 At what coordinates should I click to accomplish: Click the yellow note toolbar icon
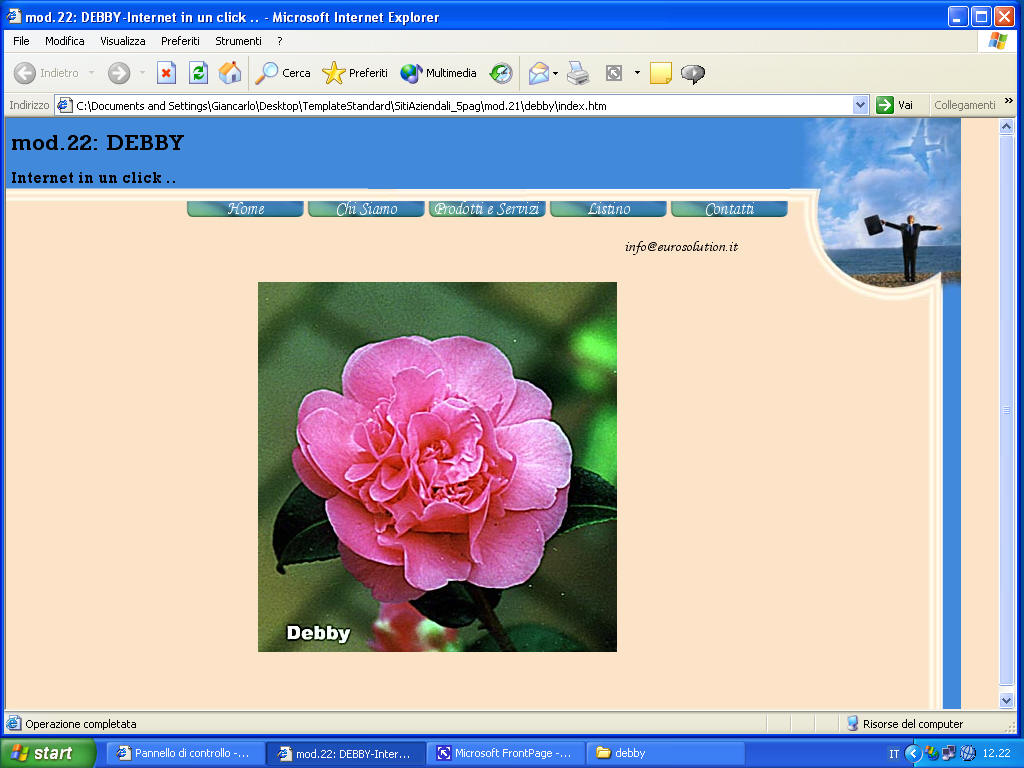tap(661, 73)
